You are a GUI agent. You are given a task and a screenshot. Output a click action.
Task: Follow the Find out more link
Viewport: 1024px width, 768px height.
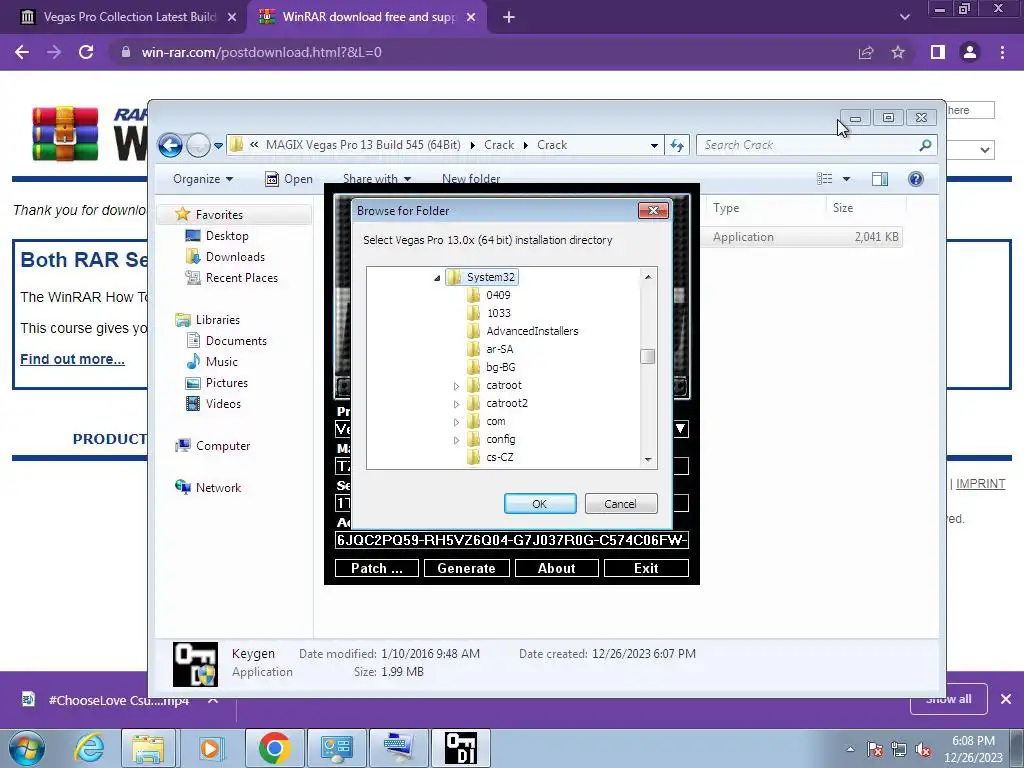point(72,359)
